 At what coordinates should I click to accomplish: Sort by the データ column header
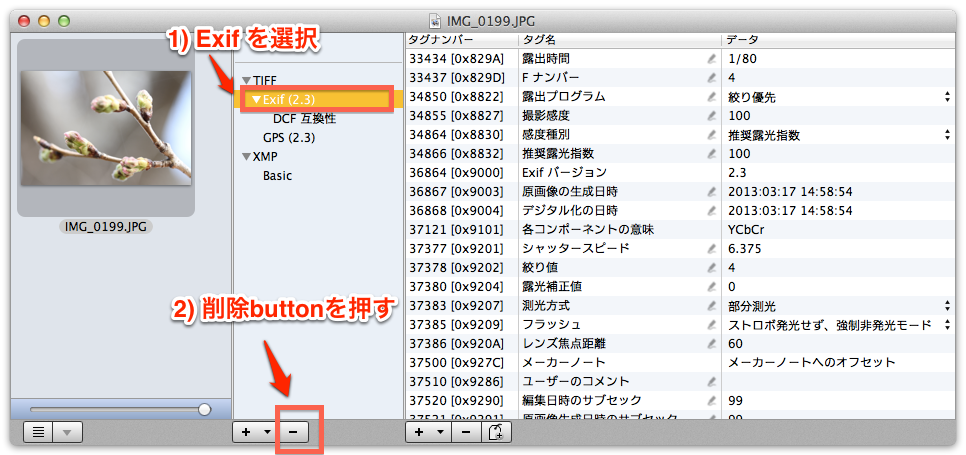pos(838,39)
